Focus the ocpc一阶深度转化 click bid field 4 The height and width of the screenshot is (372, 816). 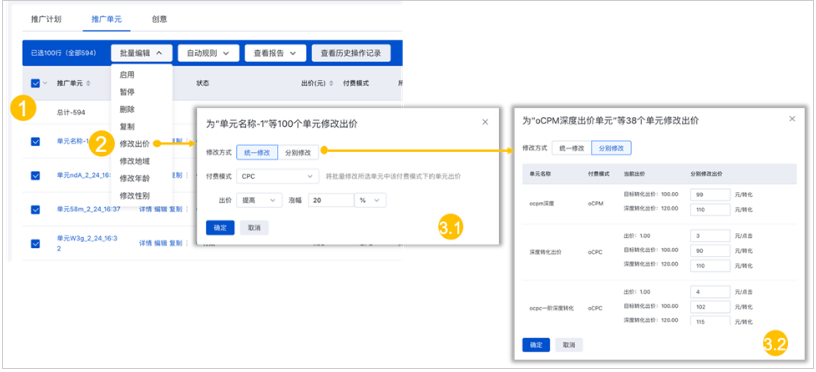click(710, 292)
